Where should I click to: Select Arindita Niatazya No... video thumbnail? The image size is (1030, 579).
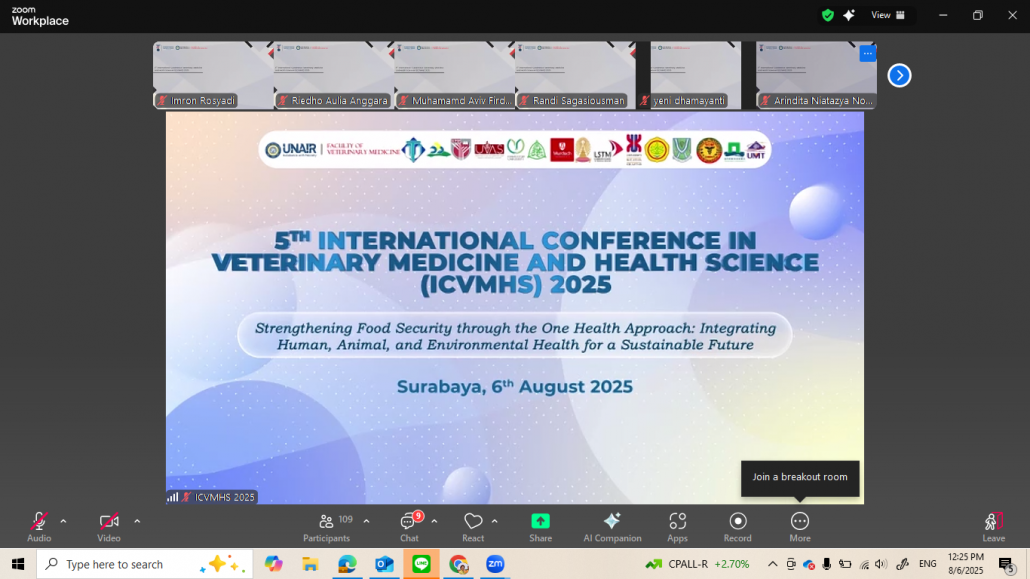[x=817, y=76]
